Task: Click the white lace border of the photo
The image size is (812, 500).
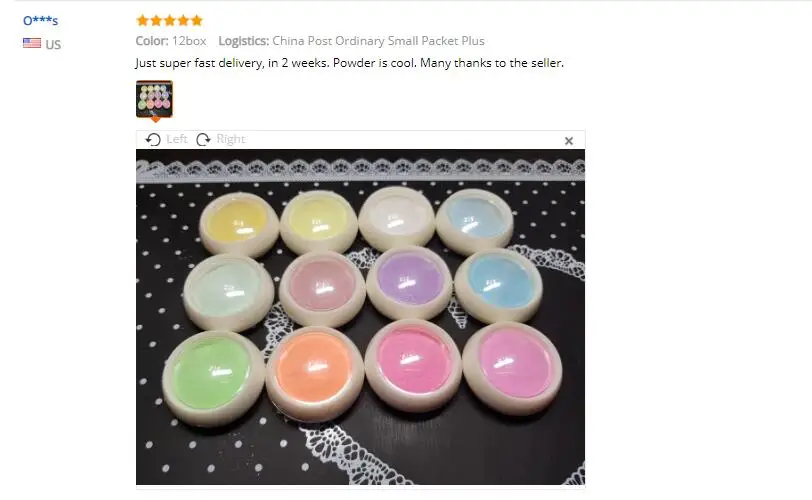Action: [x=360, y=167]
